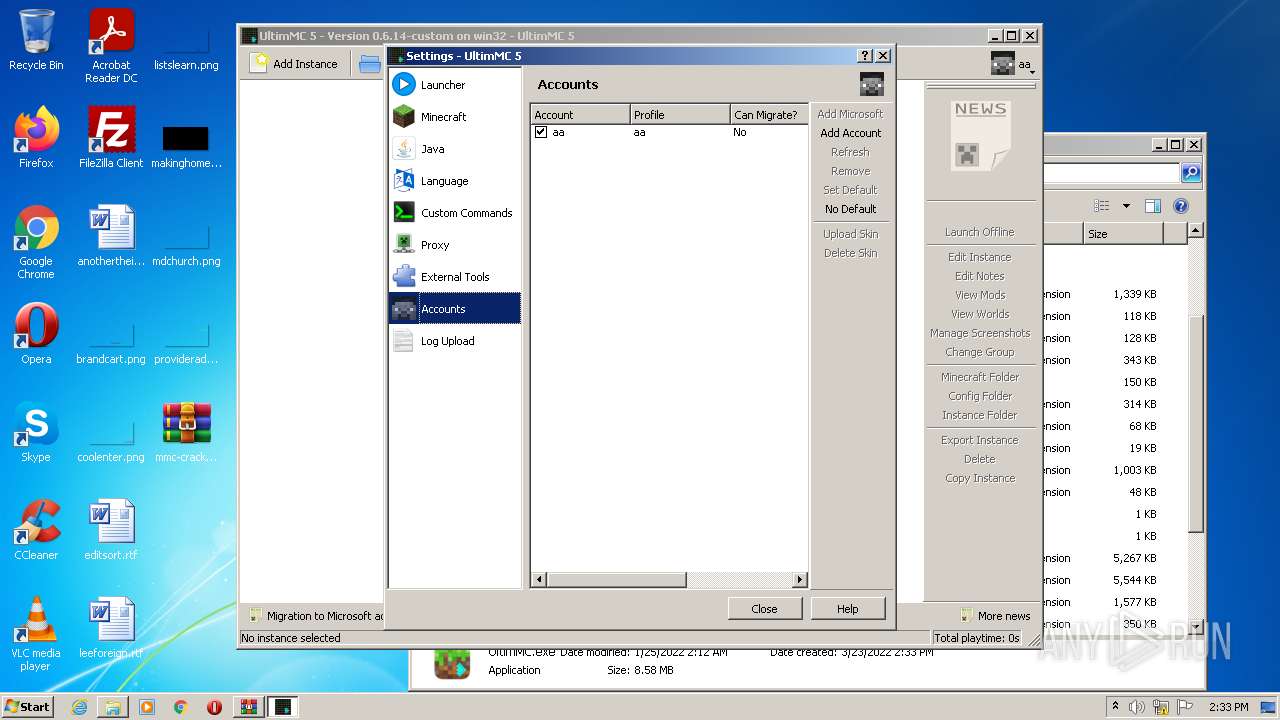
Task: Open the view options dropdown in Explorer
Action: (1126, 206)
